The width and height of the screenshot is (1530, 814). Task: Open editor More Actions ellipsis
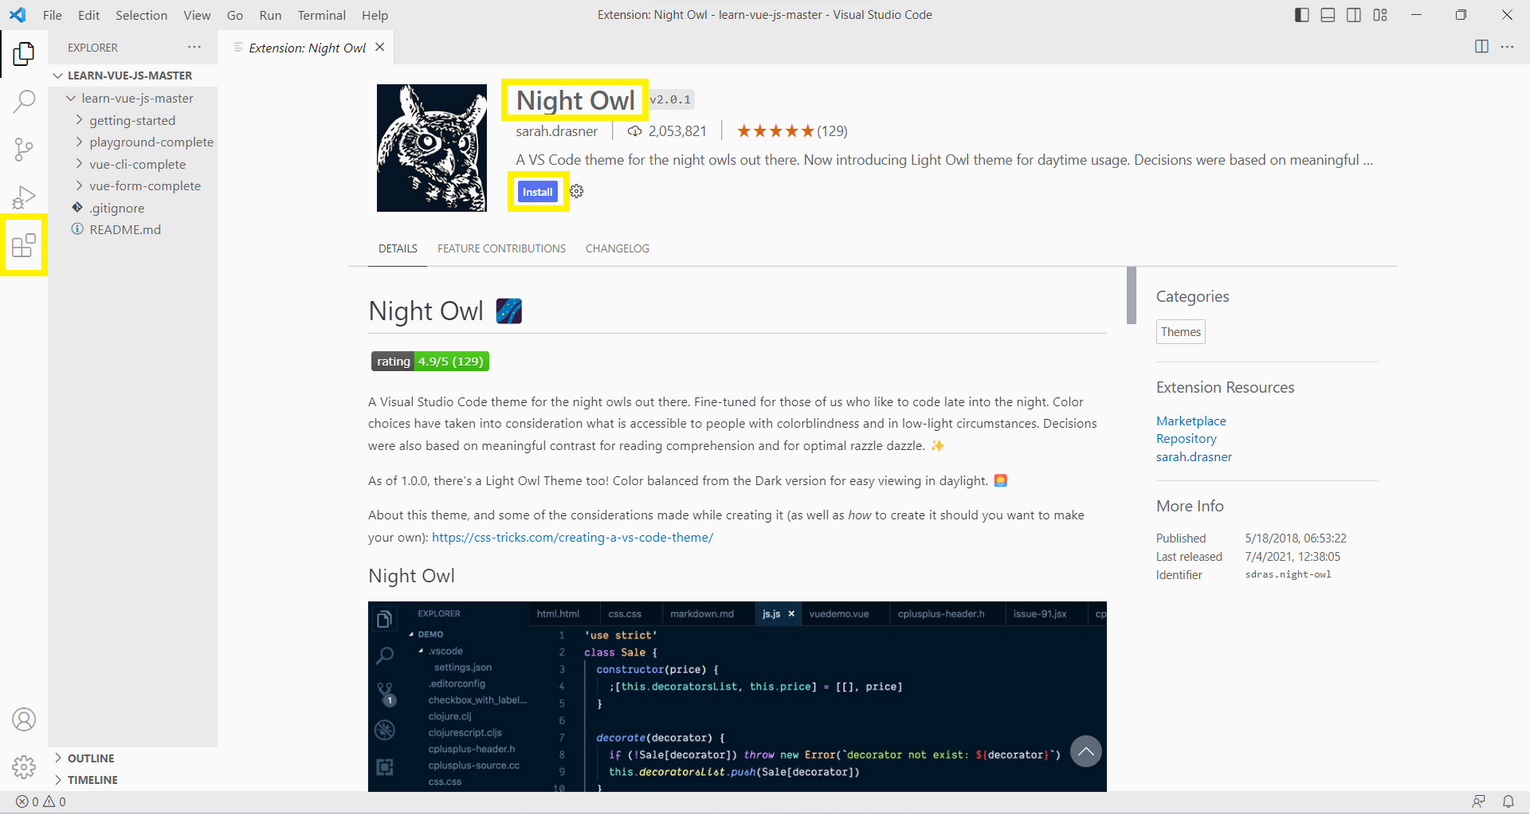pyautogui.click(x=1507, y=47)
